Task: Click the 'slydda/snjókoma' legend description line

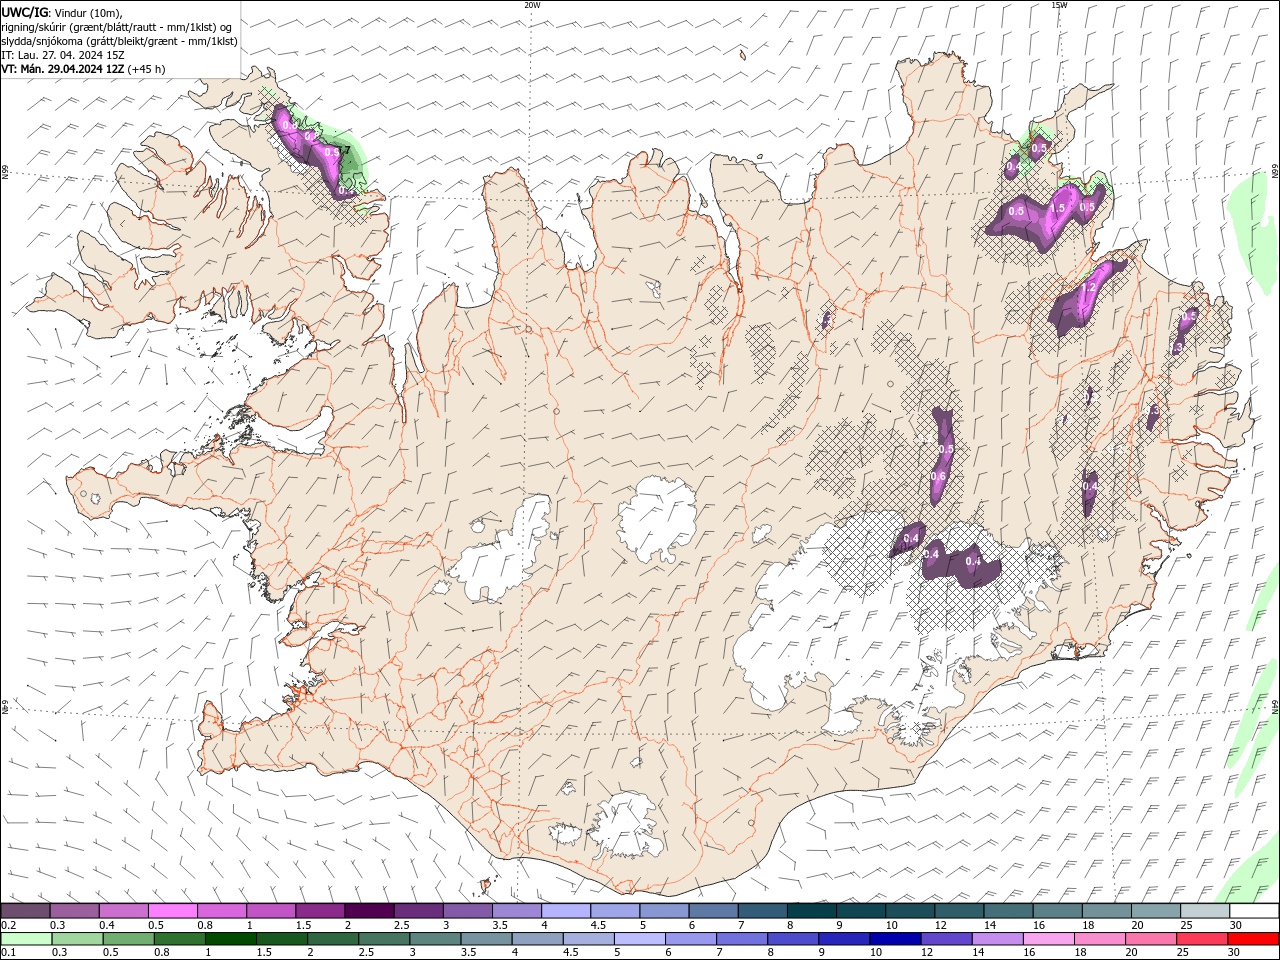Action: 119,41
